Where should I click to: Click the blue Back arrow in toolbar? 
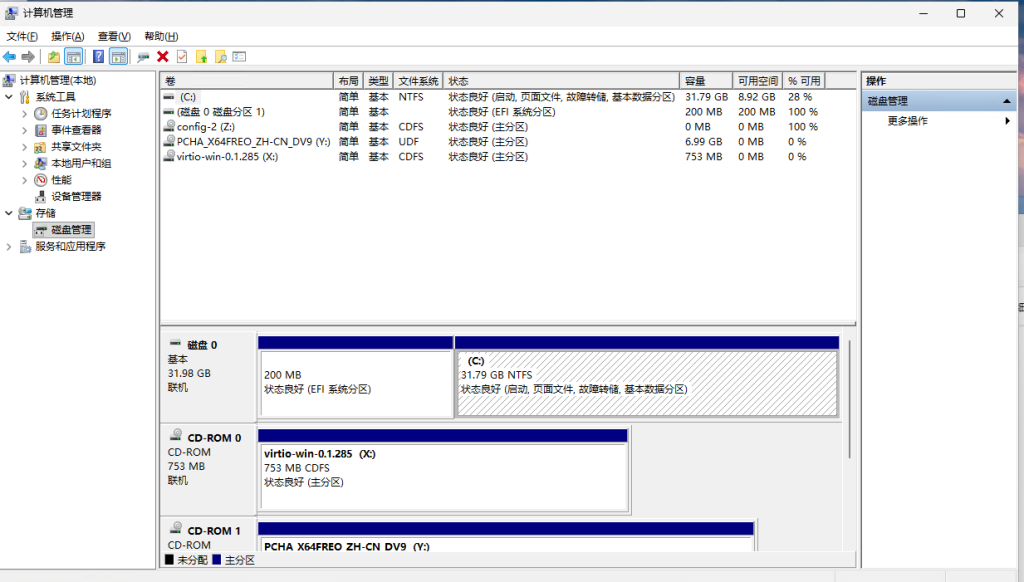pos(9,57)
